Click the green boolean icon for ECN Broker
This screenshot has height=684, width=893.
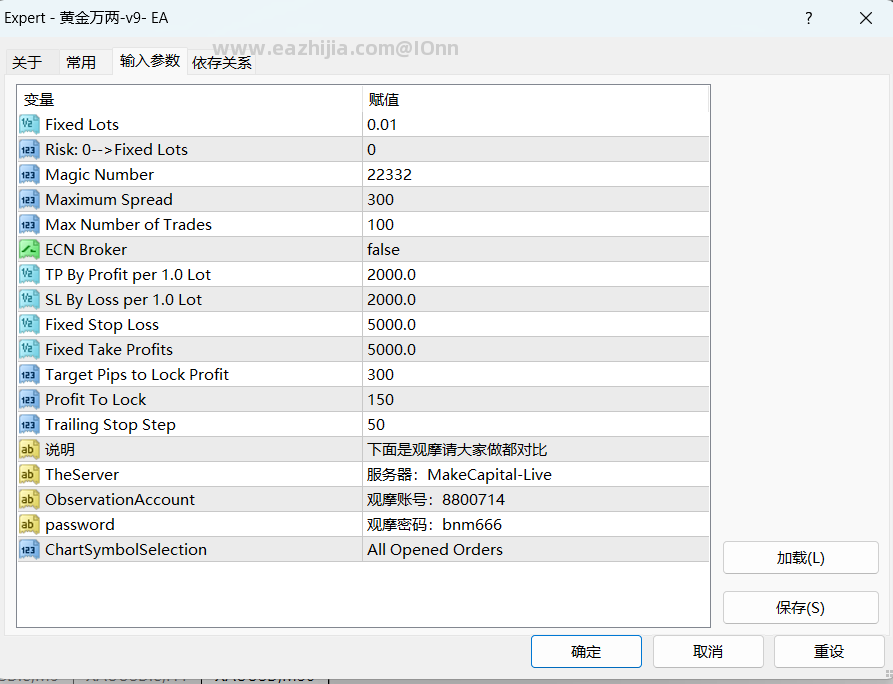tap(29, 249)
